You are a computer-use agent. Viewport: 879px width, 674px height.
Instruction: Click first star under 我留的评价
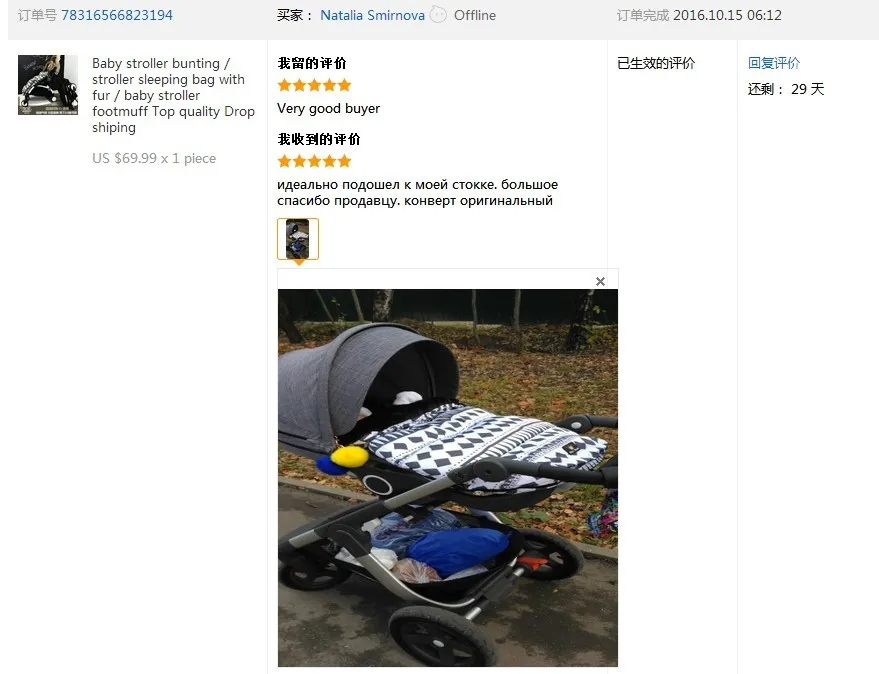click(284, 85)
